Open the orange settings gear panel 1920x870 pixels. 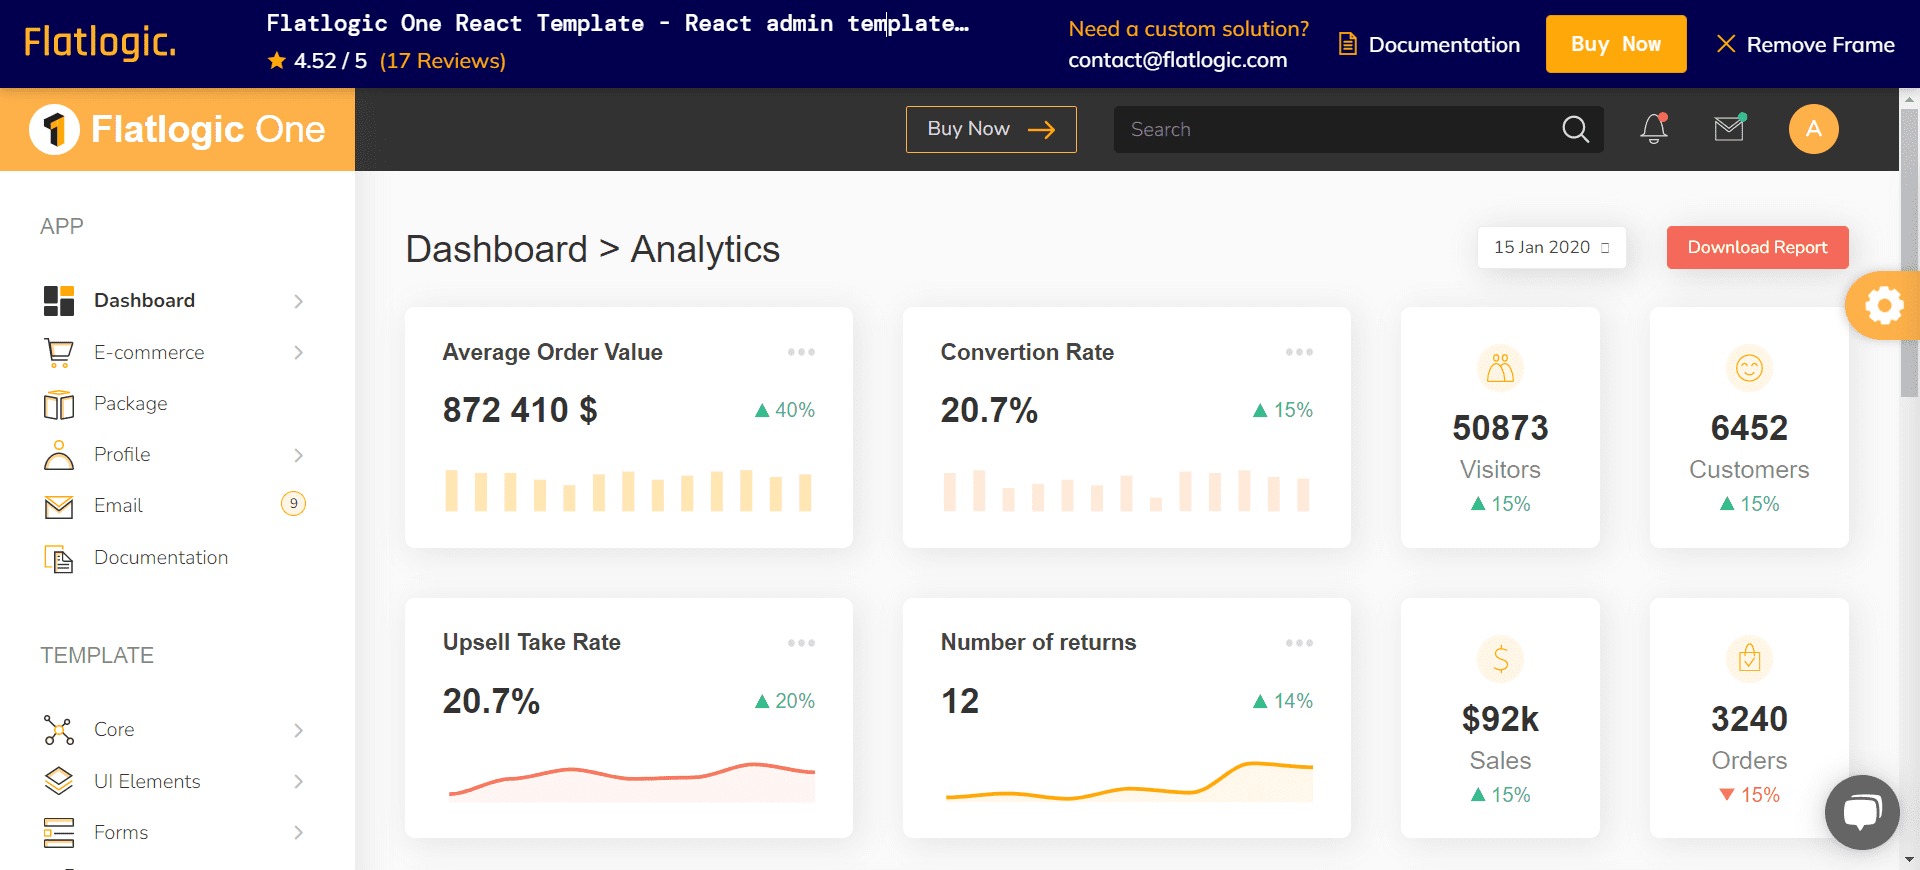tap(1883, 305)
